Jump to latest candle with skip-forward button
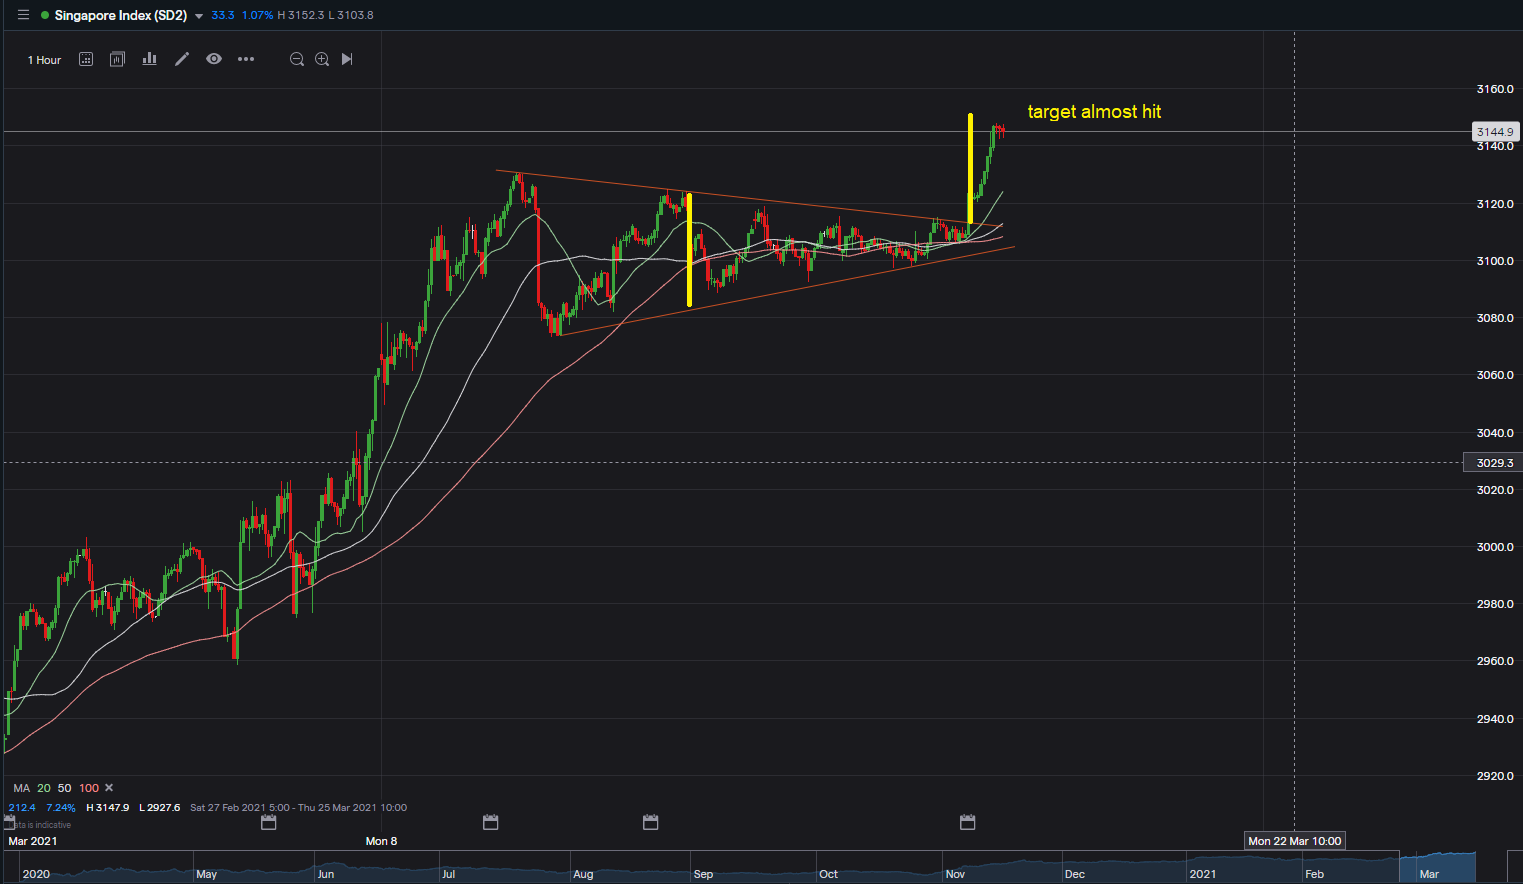The height and width of the screenshot is (884, 1523). click(347, 59)
